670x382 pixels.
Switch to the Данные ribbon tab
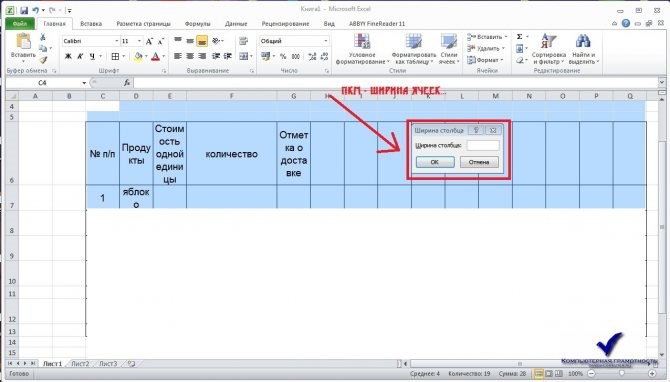pyautogui.click(x=236, y=24)
